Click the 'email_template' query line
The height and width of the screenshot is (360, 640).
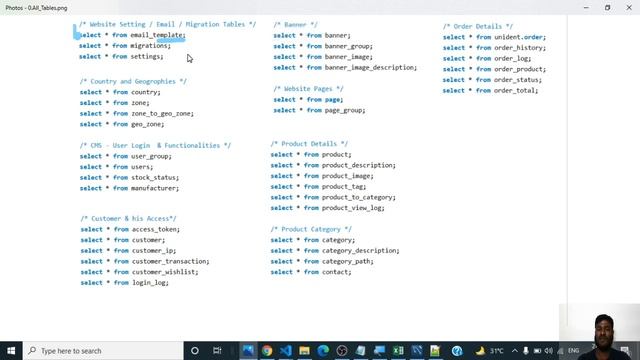(x=132, y=35)
